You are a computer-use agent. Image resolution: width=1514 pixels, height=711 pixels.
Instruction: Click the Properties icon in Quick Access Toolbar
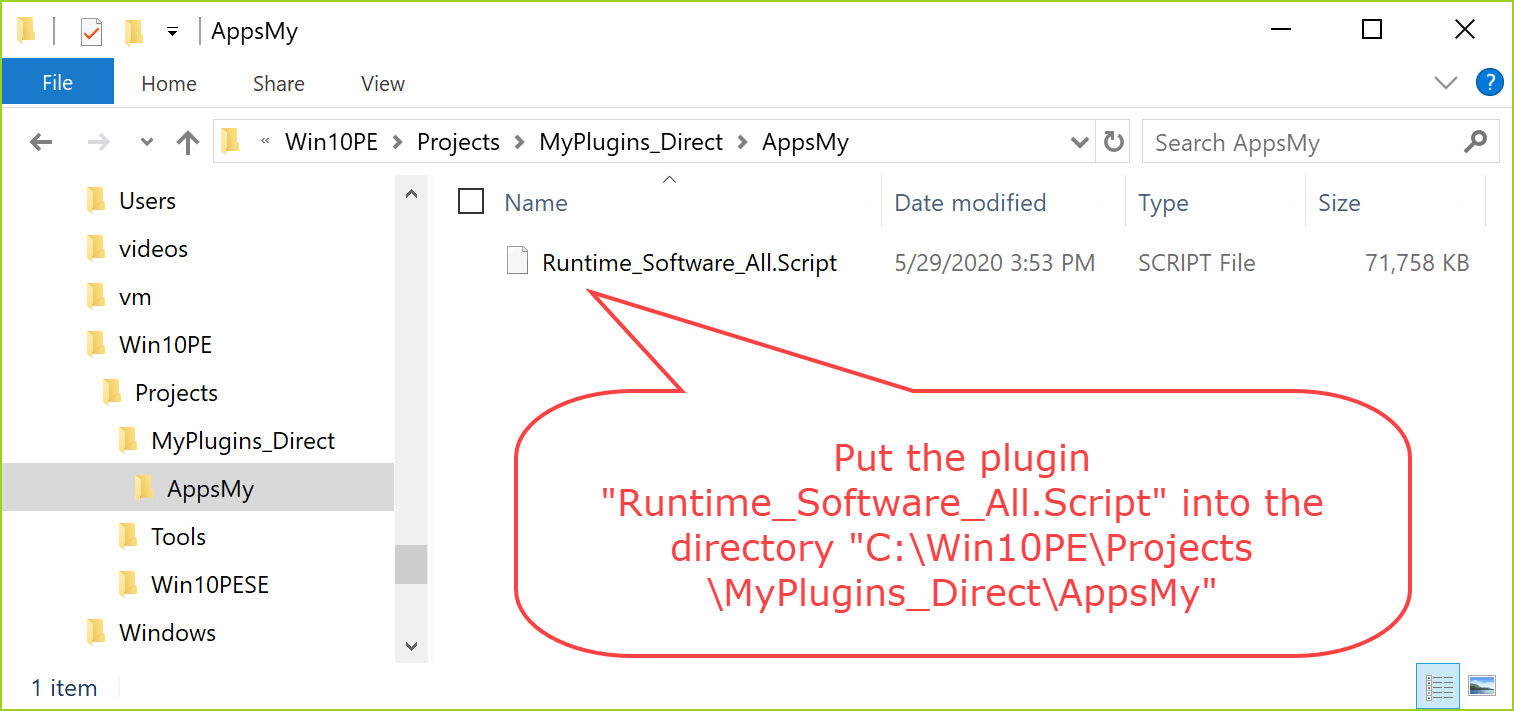click(91, 32)
